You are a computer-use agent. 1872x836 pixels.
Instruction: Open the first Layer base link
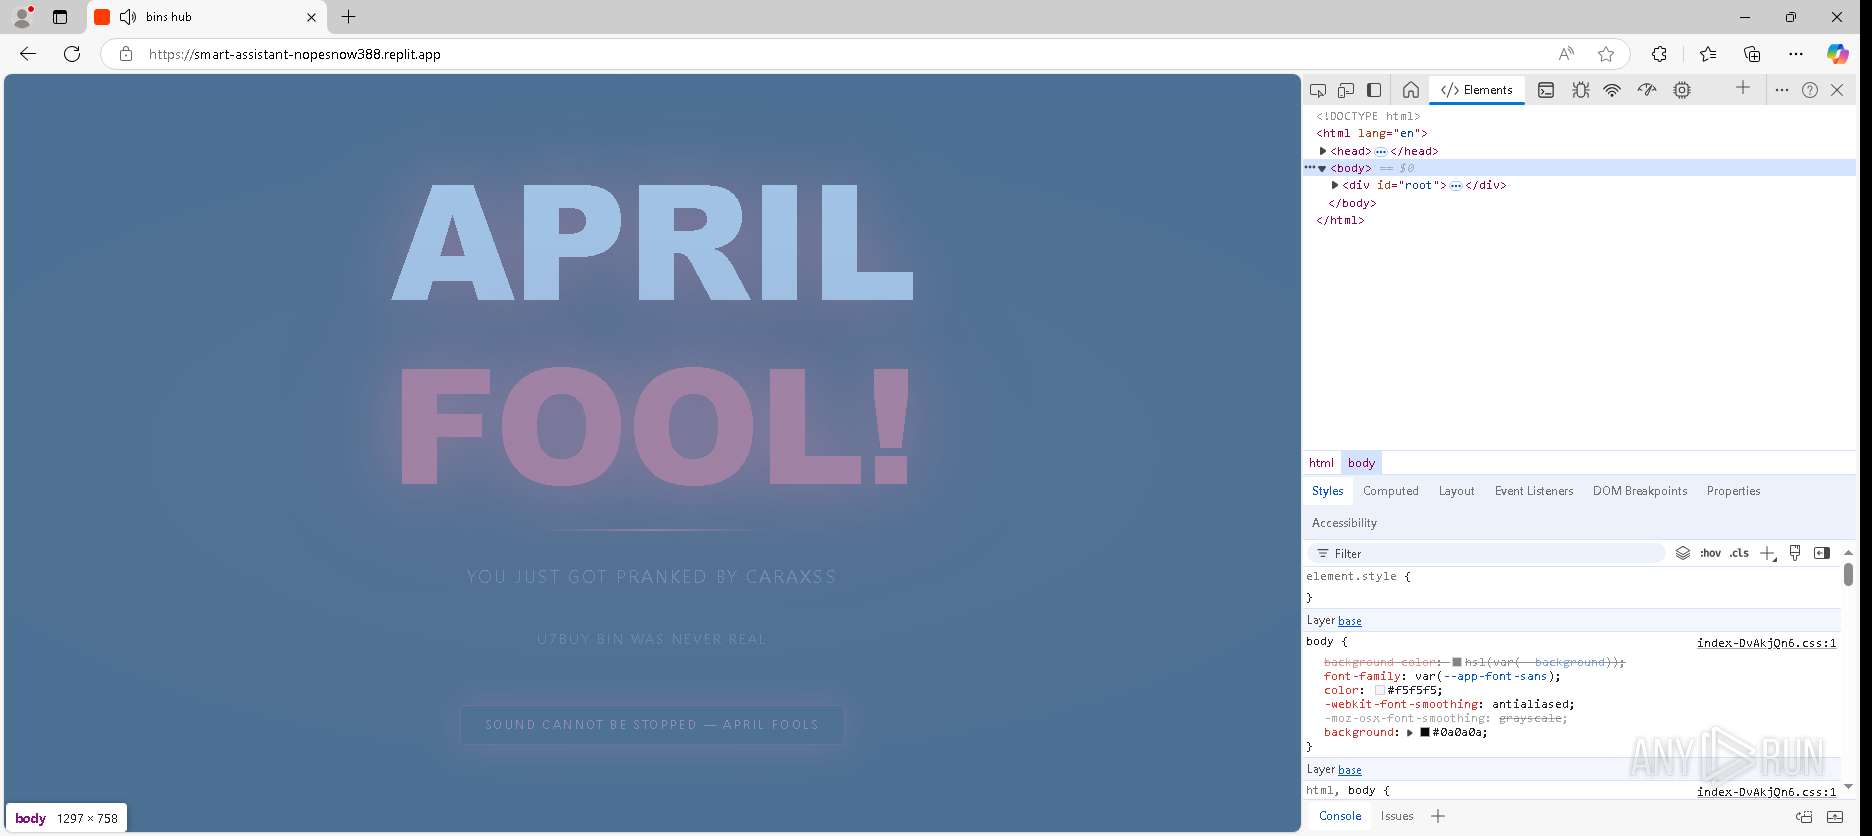pyautogui.click(x=1349, y=621)
